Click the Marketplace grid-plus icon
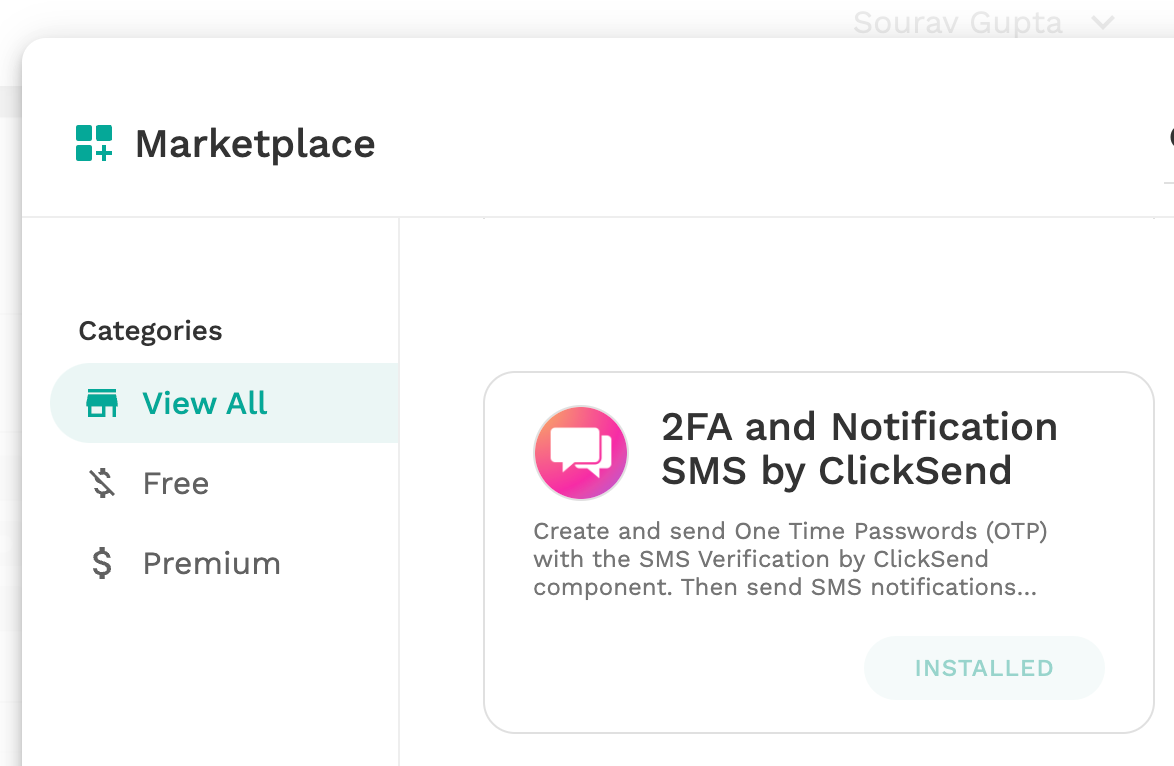This screenshot has height=766, width=1174. [x=94, y=143]
